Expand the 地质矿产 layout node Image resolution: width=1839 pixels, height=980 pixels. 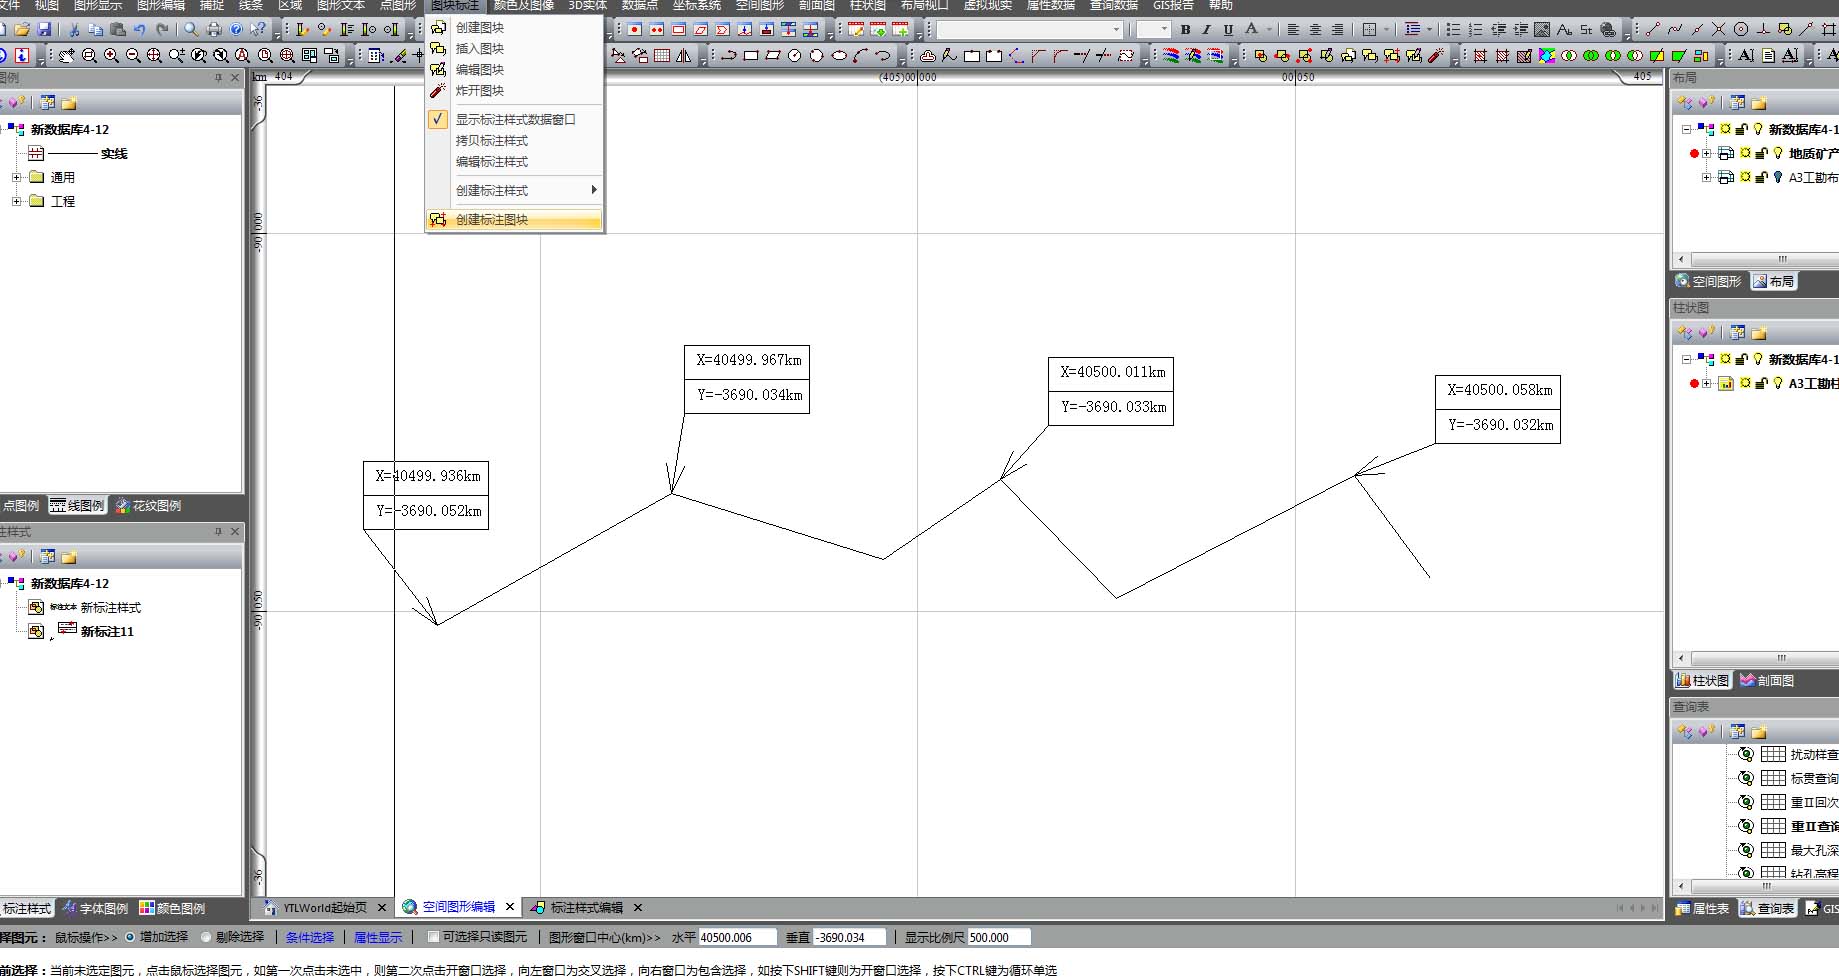[x=1707, y=153]
